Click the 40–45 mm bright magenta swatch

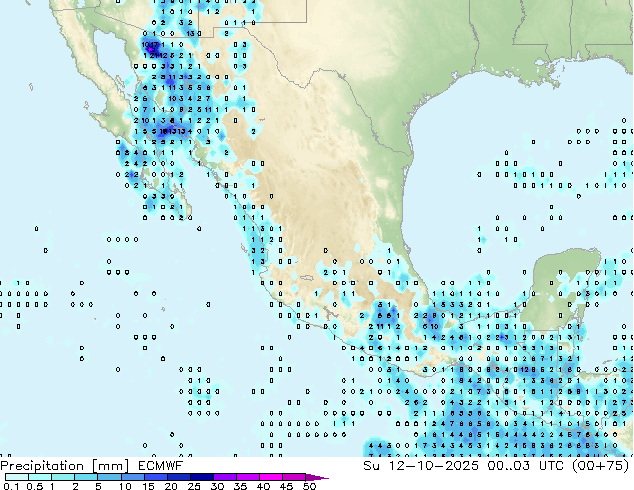click(271, 477)
